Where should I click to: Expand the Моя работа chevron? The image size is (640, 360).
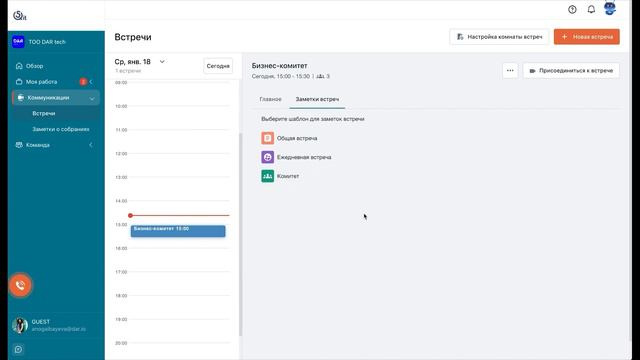pyautogui.click(x=91, y=82)
